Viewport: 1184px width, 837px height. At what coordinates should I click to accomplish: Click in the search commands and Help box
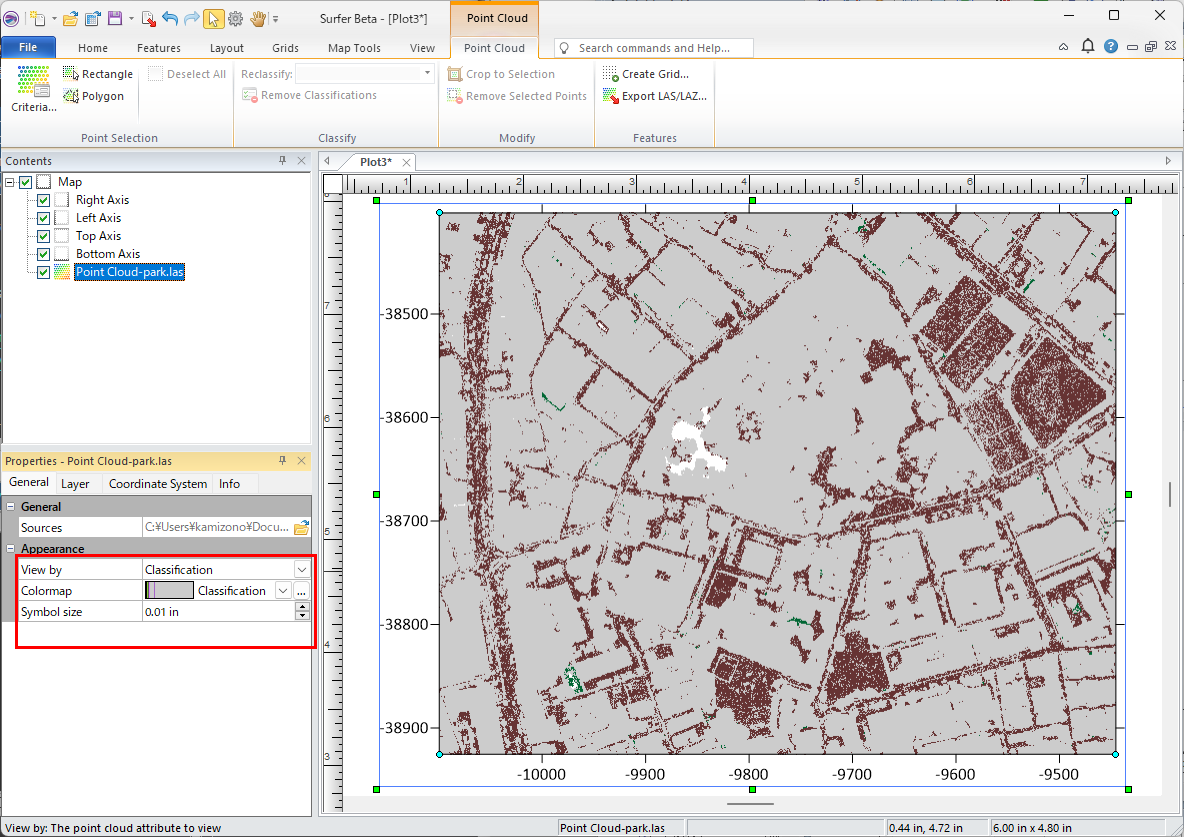pos(654,48)
